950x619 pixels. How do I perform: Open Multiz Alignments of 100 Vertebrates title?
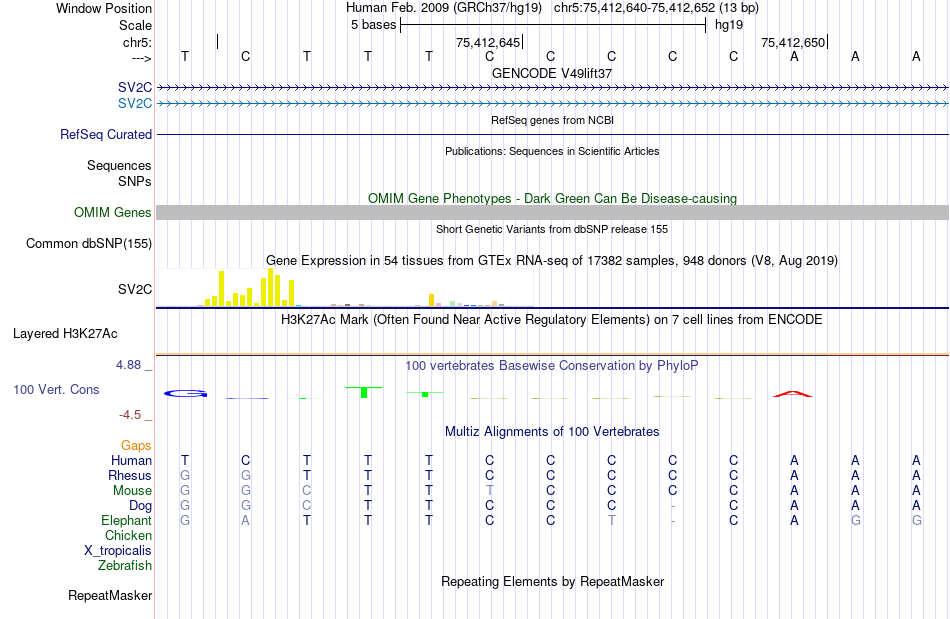(x=552, y=431)
